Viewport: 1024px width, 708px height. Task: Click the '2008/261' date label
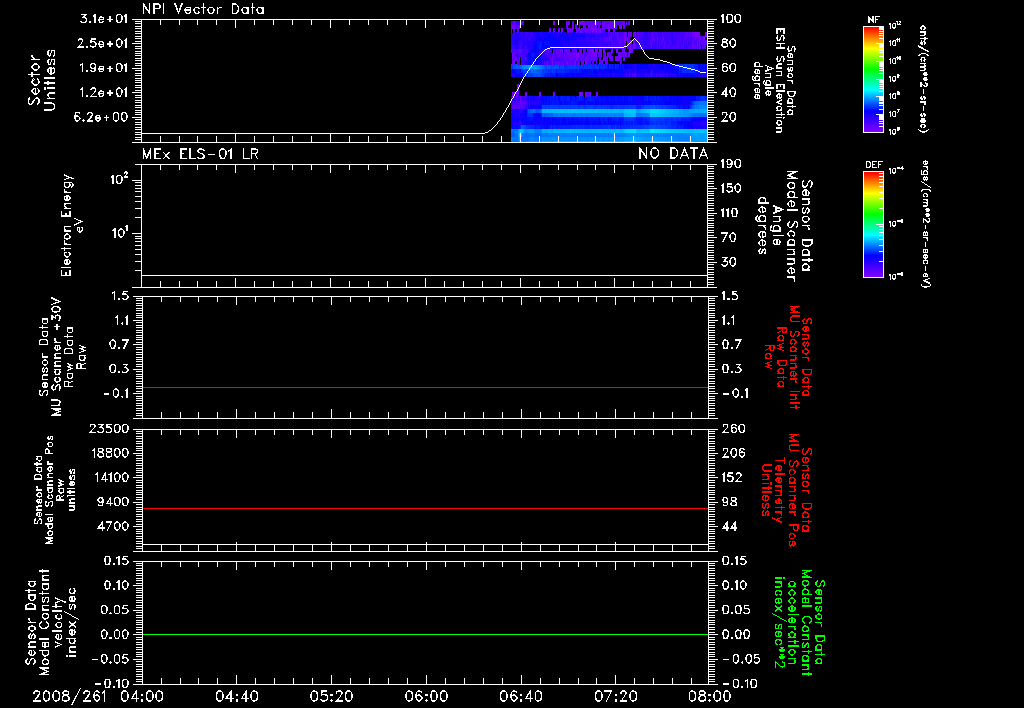pos(69,696)
